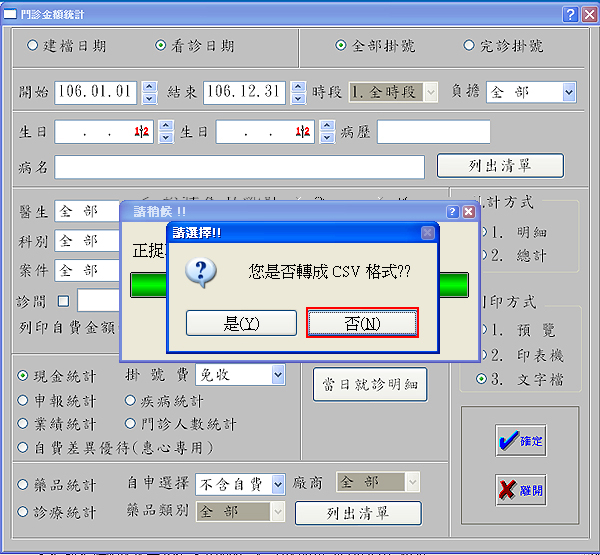Click the 確定 checkmark button

520,440
